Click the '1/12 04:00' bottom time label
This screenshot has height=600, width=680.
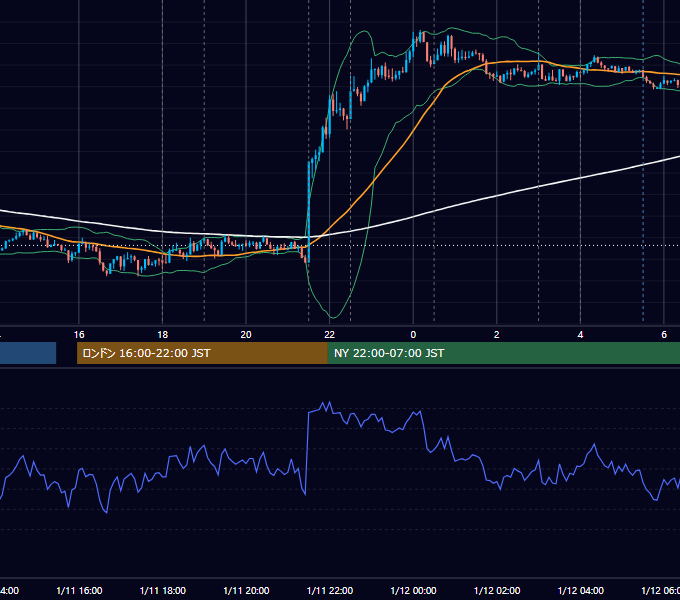[x=581, y=590]
